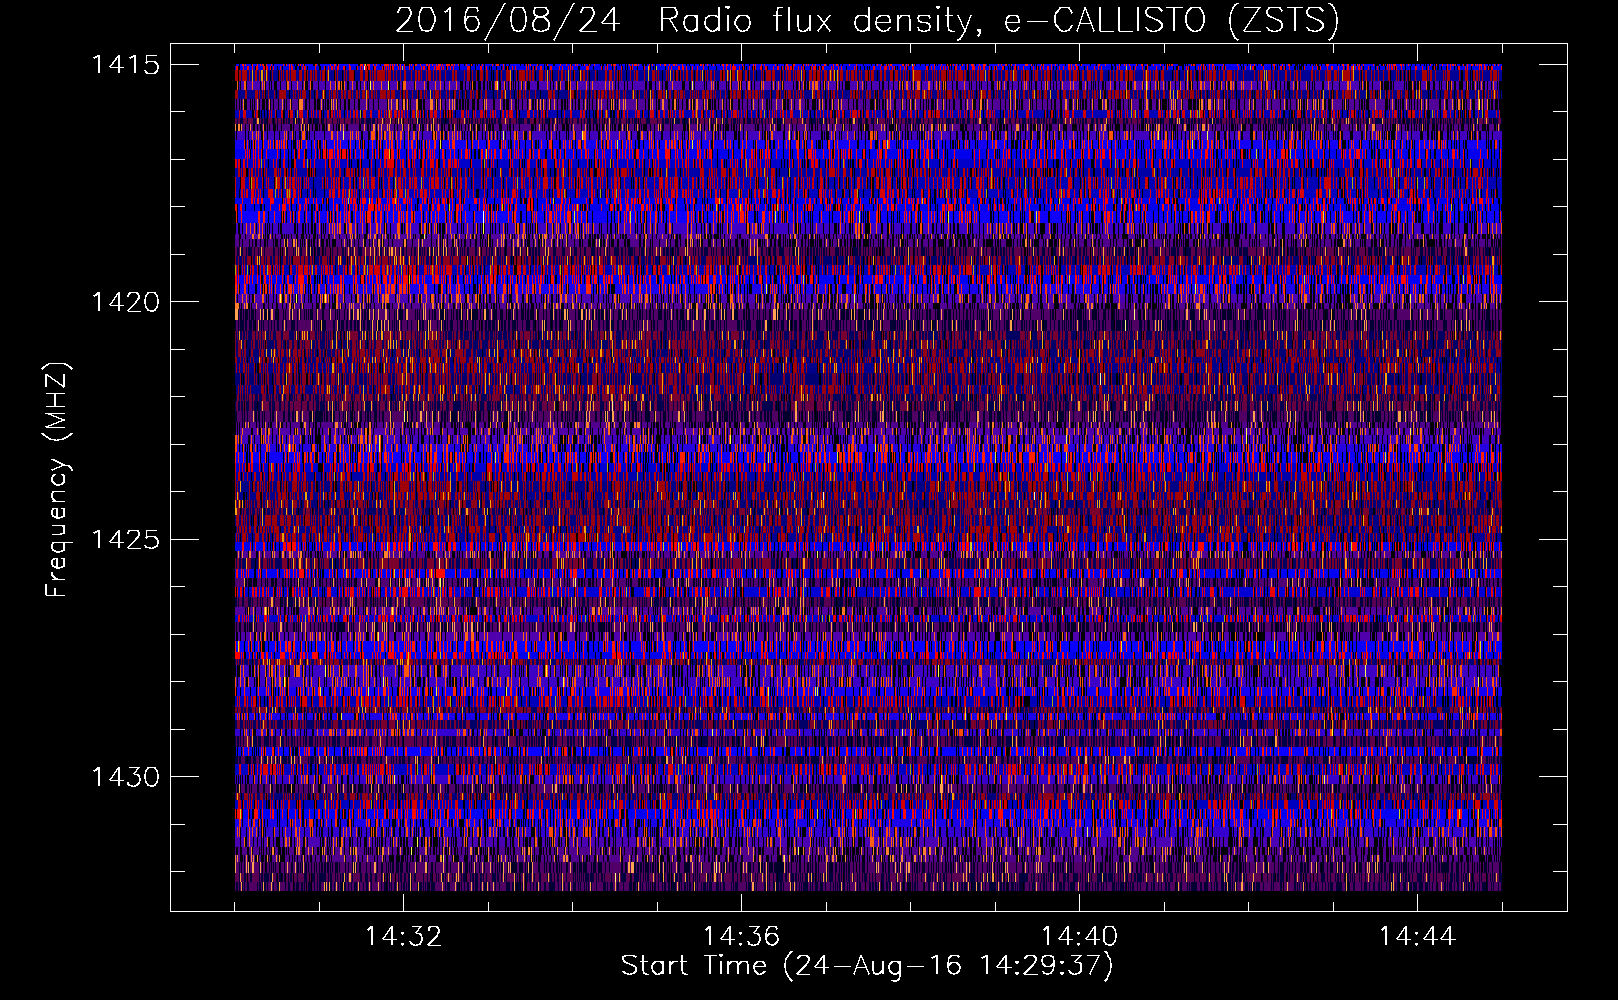Click the 'Frequency (MHZ)' axis title
The width and height of the screenshot is (1618, 1000).
(58, 480)
